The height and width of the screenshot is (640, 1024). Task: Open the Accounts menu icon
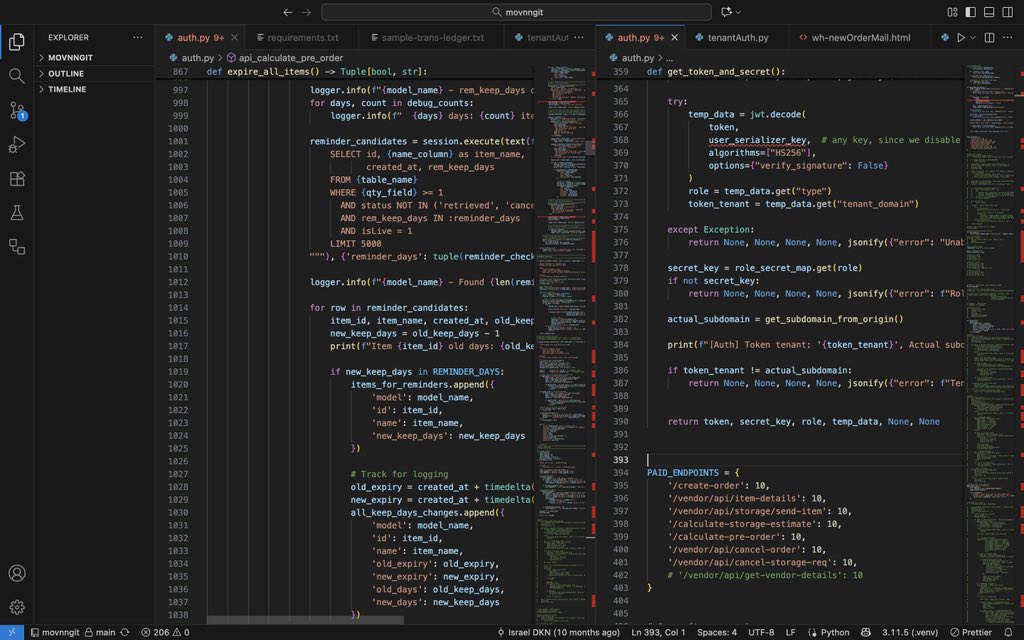17,573
